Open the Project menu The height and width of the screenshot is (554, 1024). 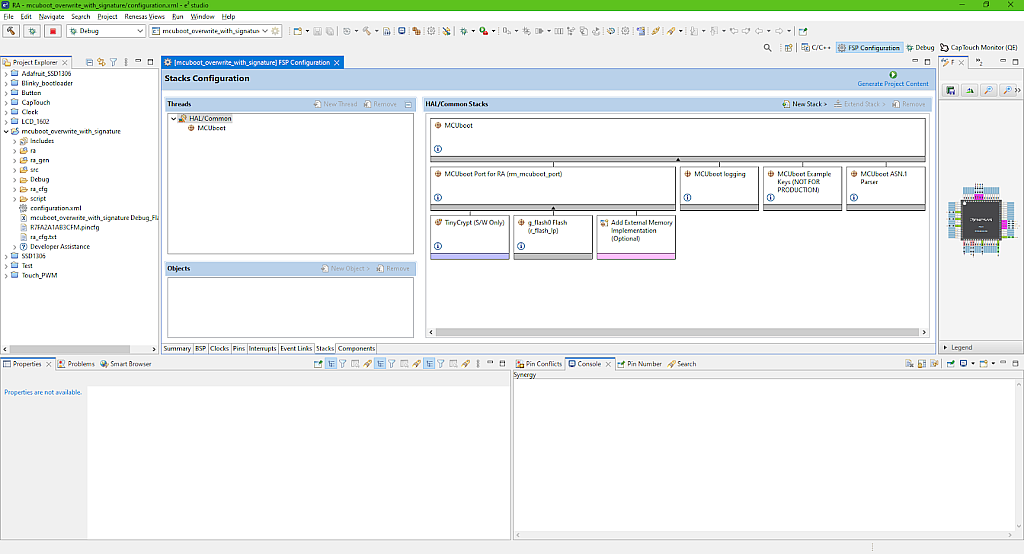107,16
